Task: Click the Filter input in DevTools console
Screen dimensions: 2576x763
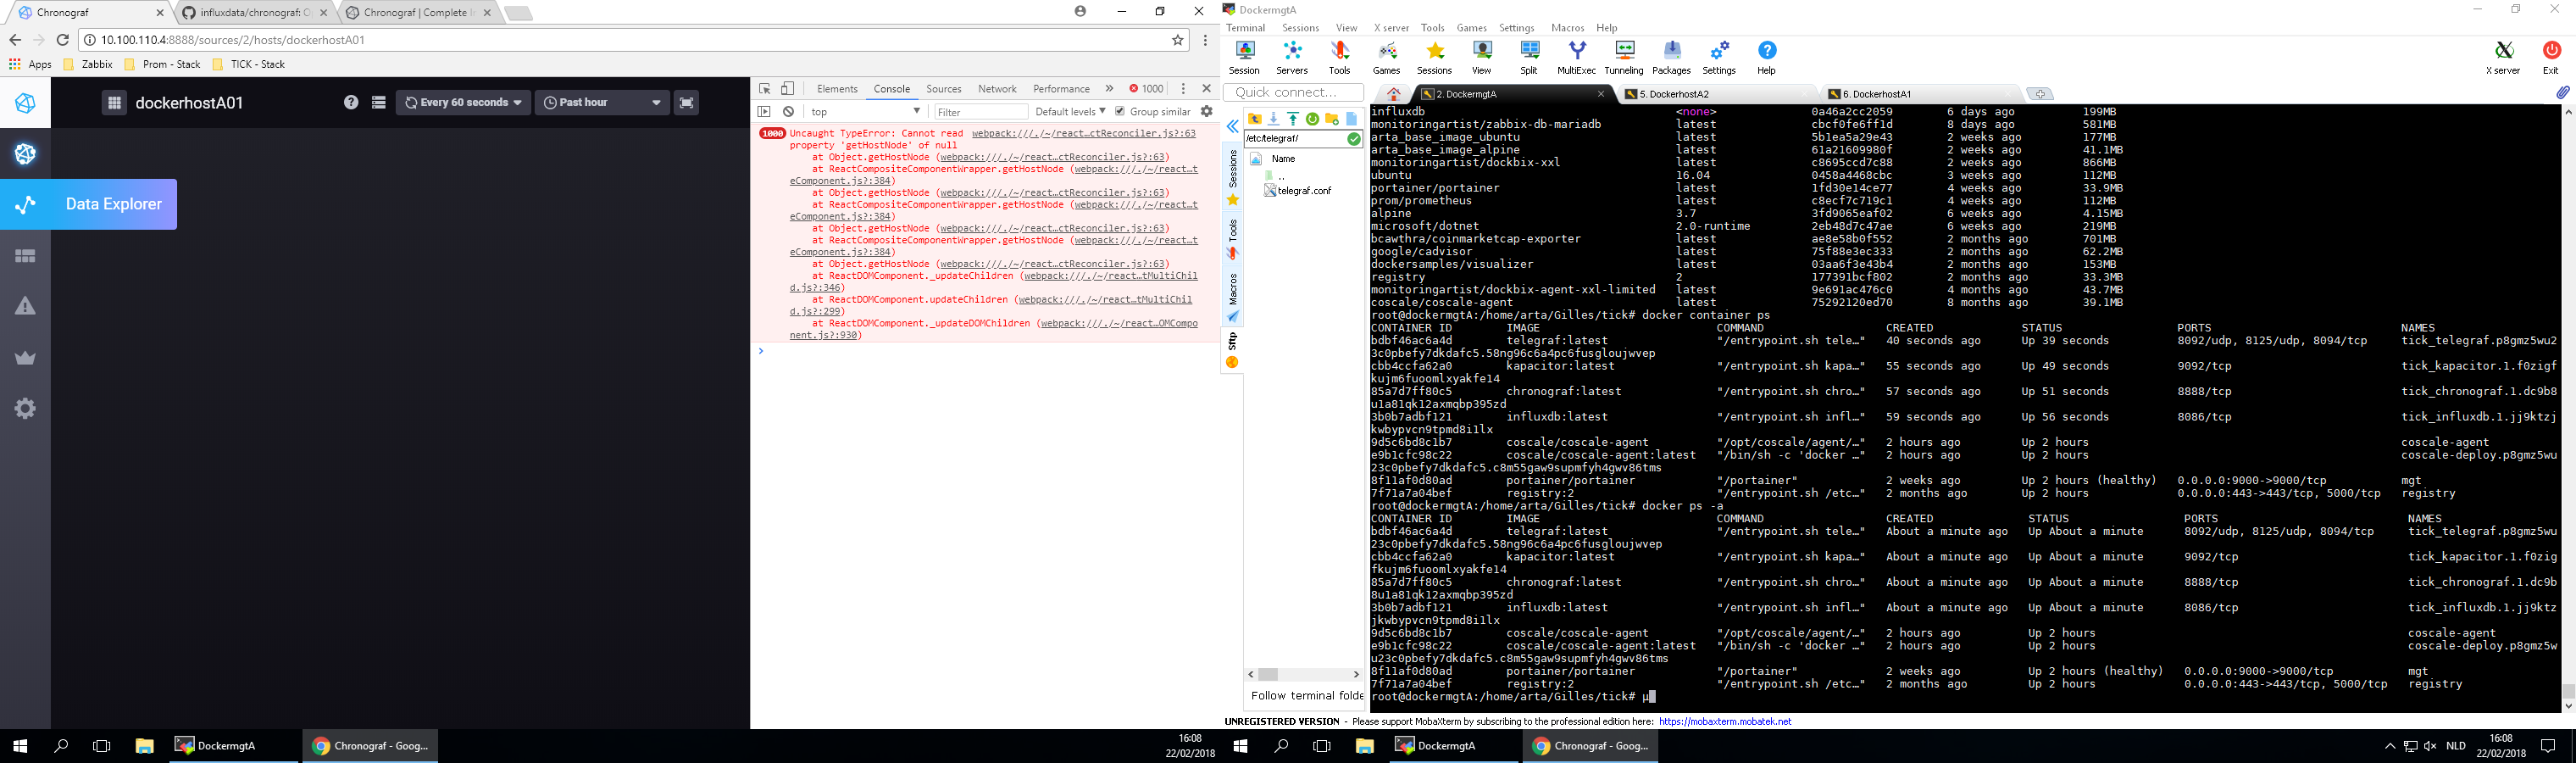Action: coord(980,111)
